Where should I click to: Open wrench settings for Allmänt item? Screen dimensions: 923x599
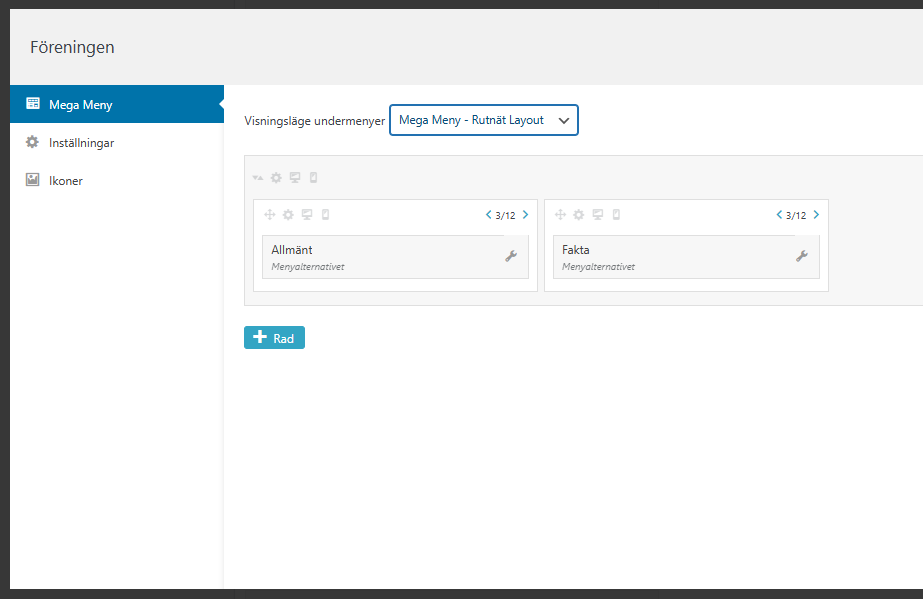(511, 256)
